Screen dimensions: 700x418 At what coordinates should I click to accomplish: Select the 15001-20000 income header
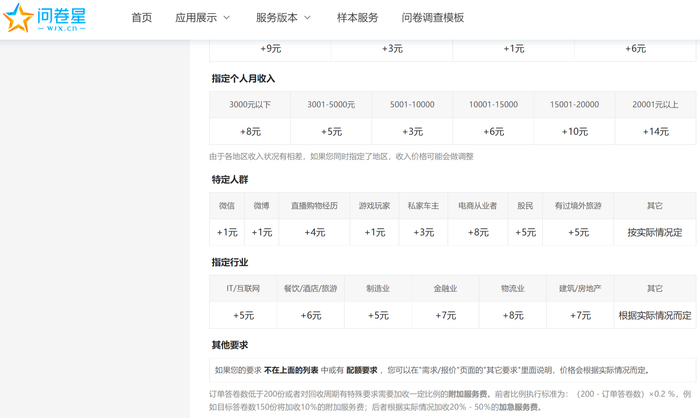pyautogui.click(x=575, y=104)
